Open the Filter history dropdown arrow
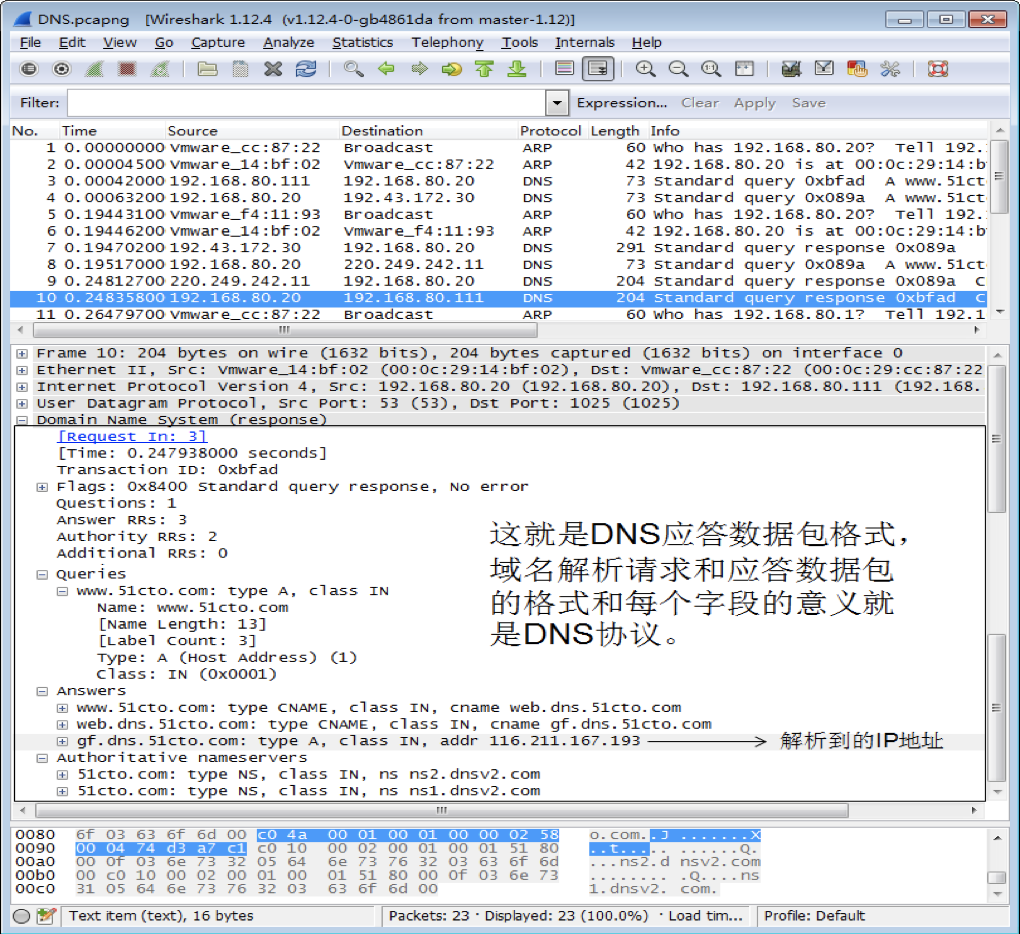Screen dimensions: 1020x934 click(557, 103)
